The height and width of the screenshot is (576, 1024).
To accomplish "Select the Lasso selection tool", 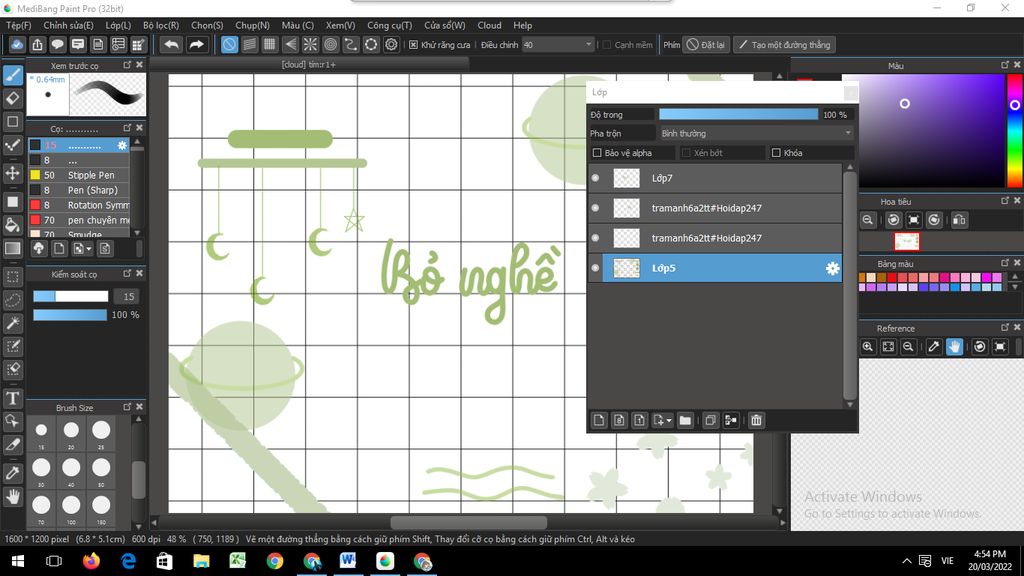I will [x=12, y=300].
